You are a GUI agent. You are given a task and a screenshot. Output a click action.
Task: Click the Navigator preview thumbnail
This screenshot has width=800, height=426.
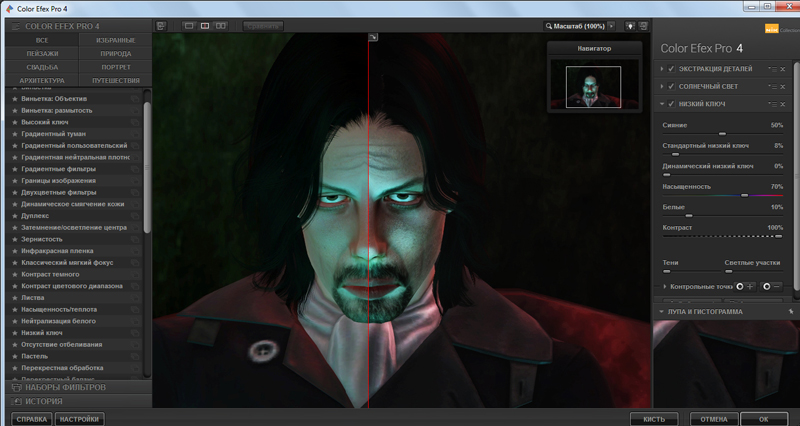594,86
